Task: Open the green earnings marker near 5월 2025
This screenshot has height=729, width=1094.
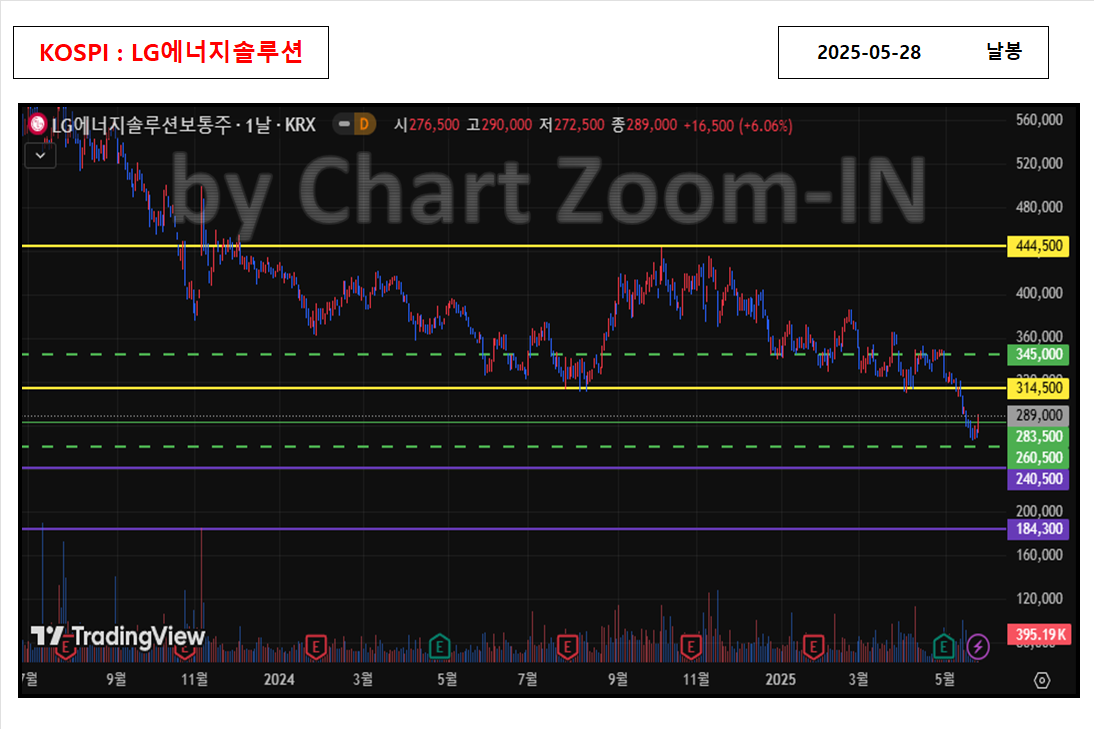Action: [943, 647]
